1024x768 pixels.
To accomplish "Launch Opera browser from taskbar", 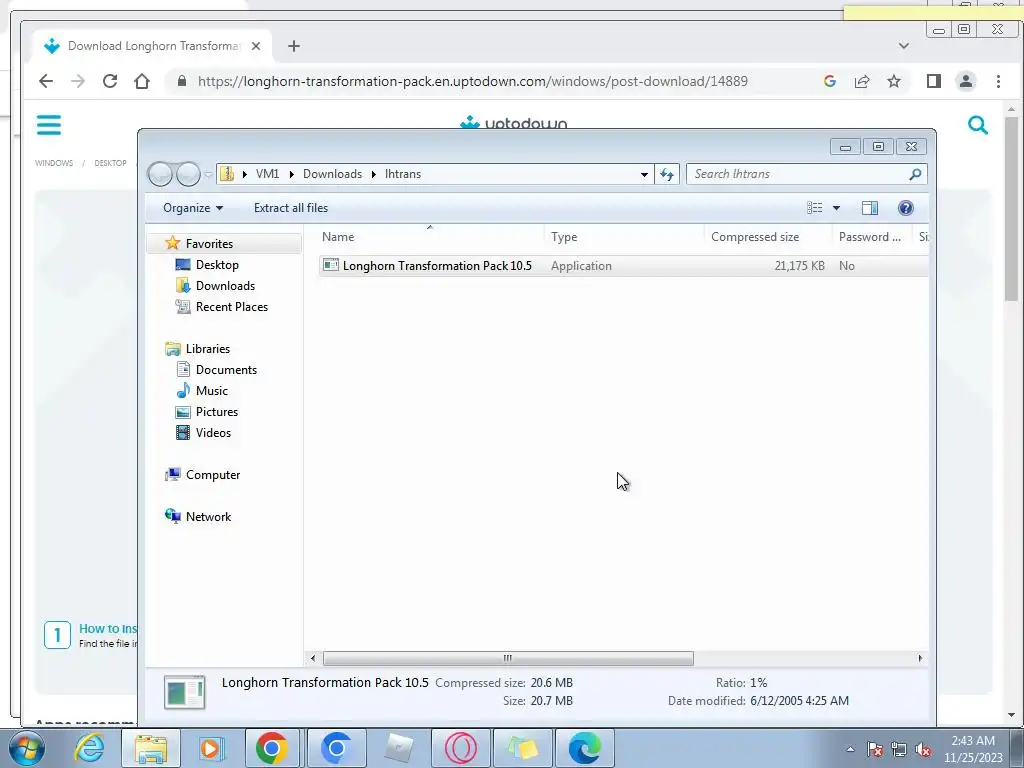I will tap(460, 748).
